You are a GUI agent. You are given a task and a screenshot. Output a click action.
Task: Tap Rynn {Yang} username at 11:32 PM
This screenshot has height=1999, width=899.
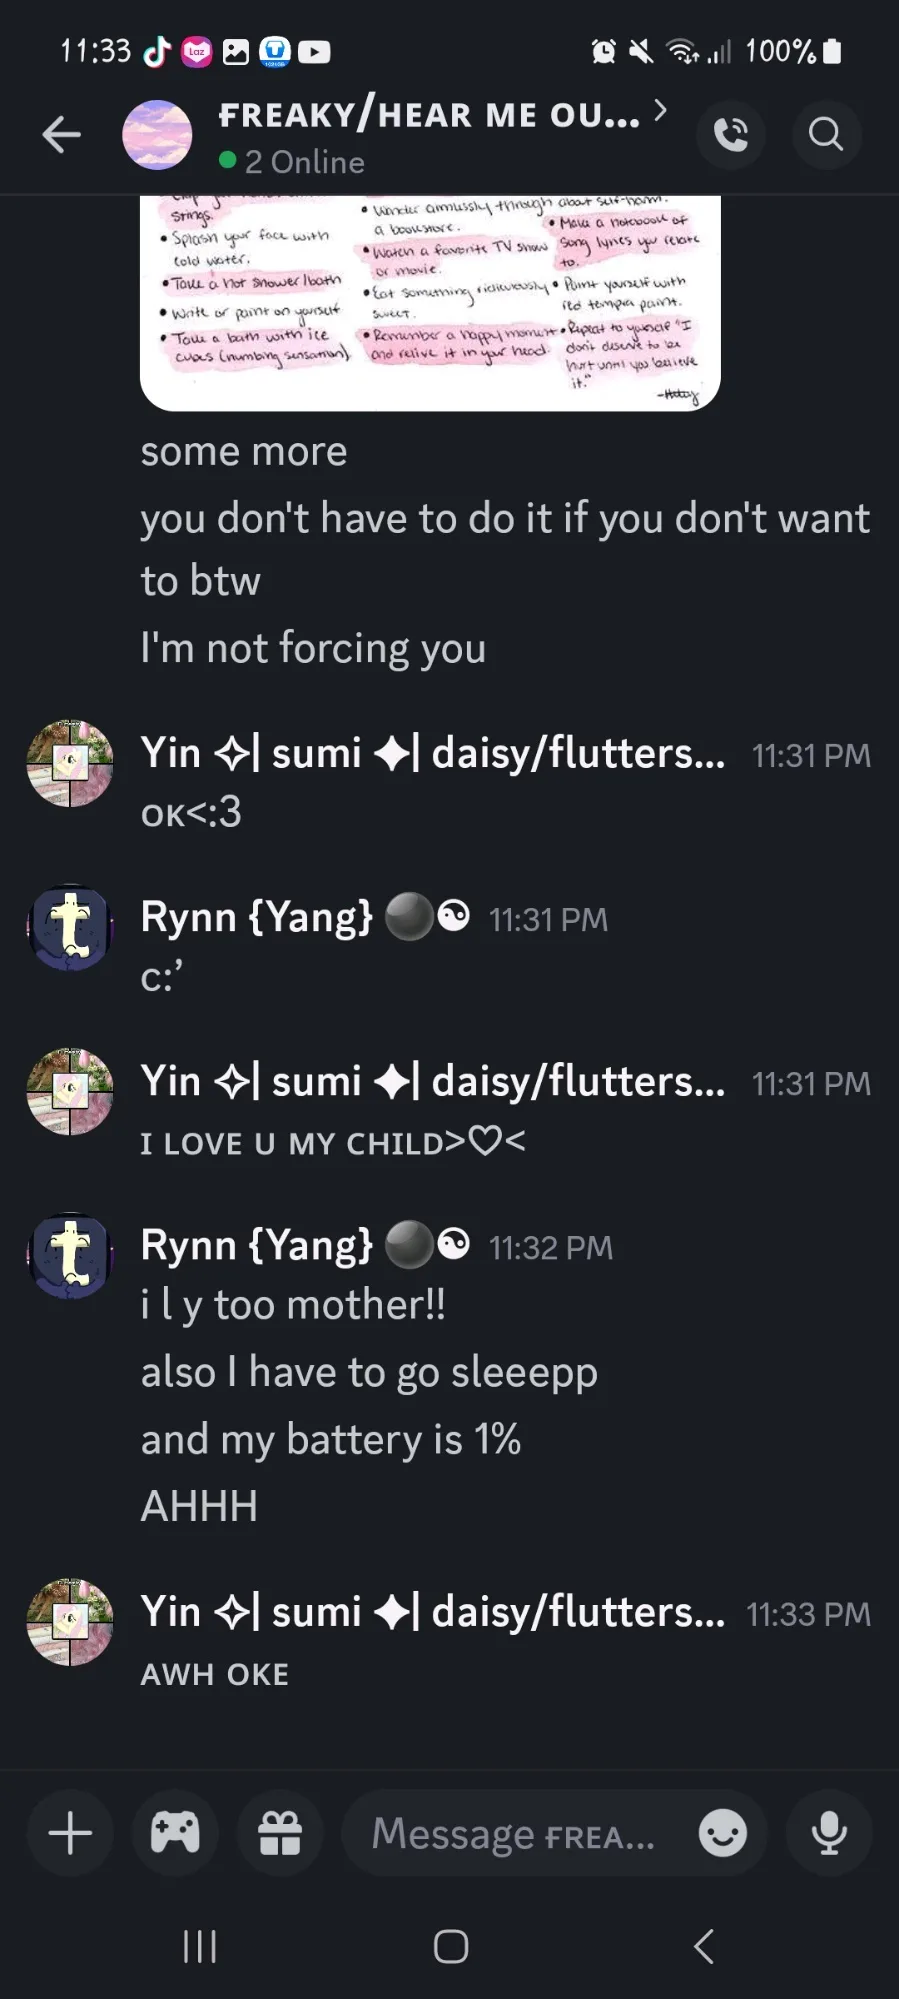tap(257, 1246)
